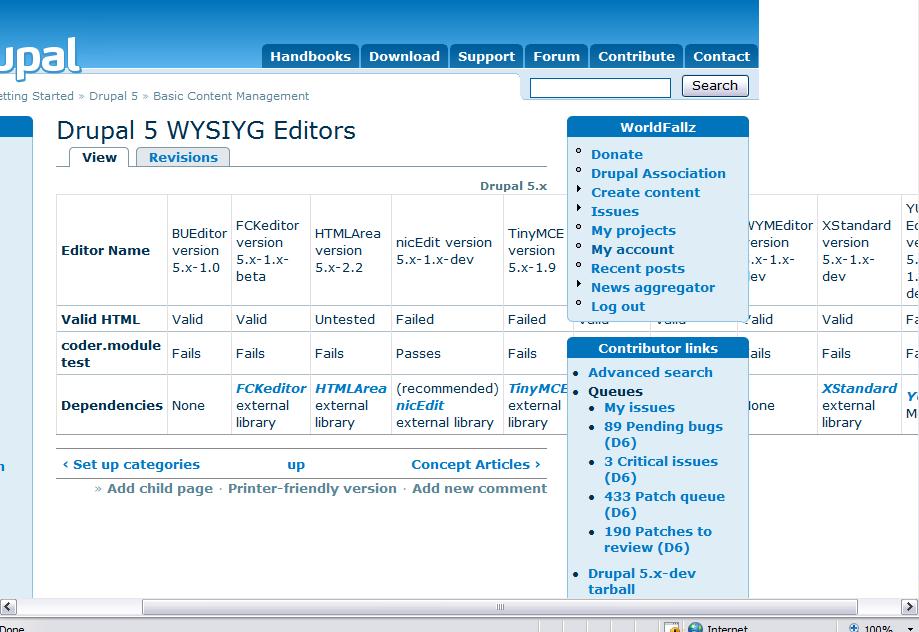Click the 'Dependencies' row header
The image size is (919, 632).
coord(111,405)
